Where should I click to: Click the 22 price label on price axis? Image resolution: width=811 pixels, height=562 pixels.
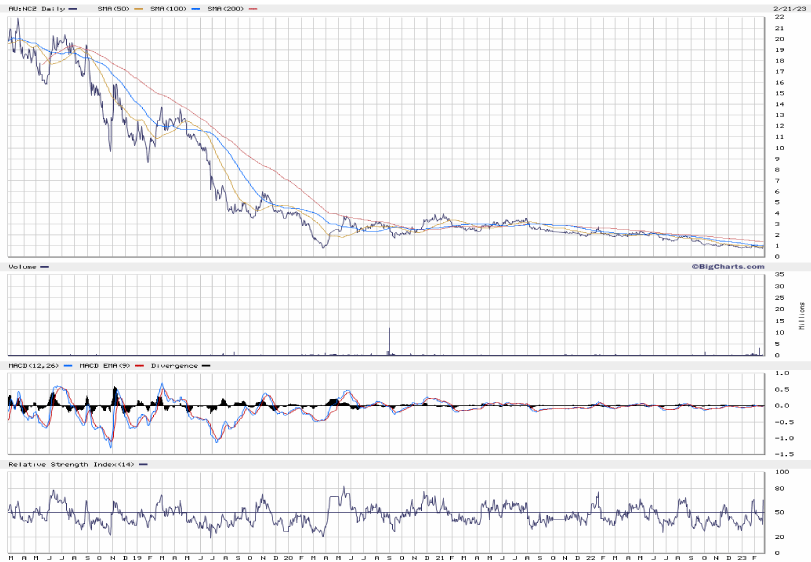777,18
